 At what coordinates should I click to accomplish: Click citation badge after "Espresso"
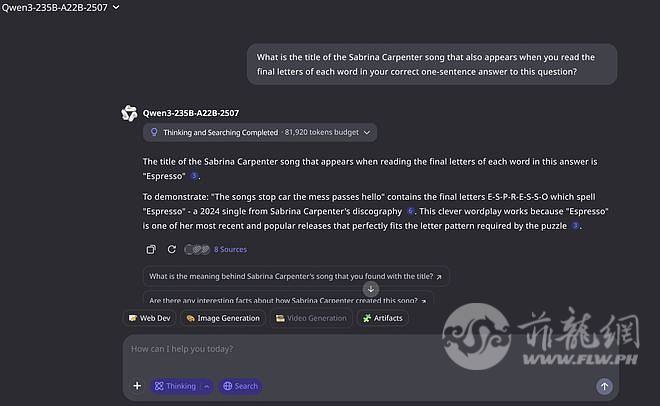(194, 176)
